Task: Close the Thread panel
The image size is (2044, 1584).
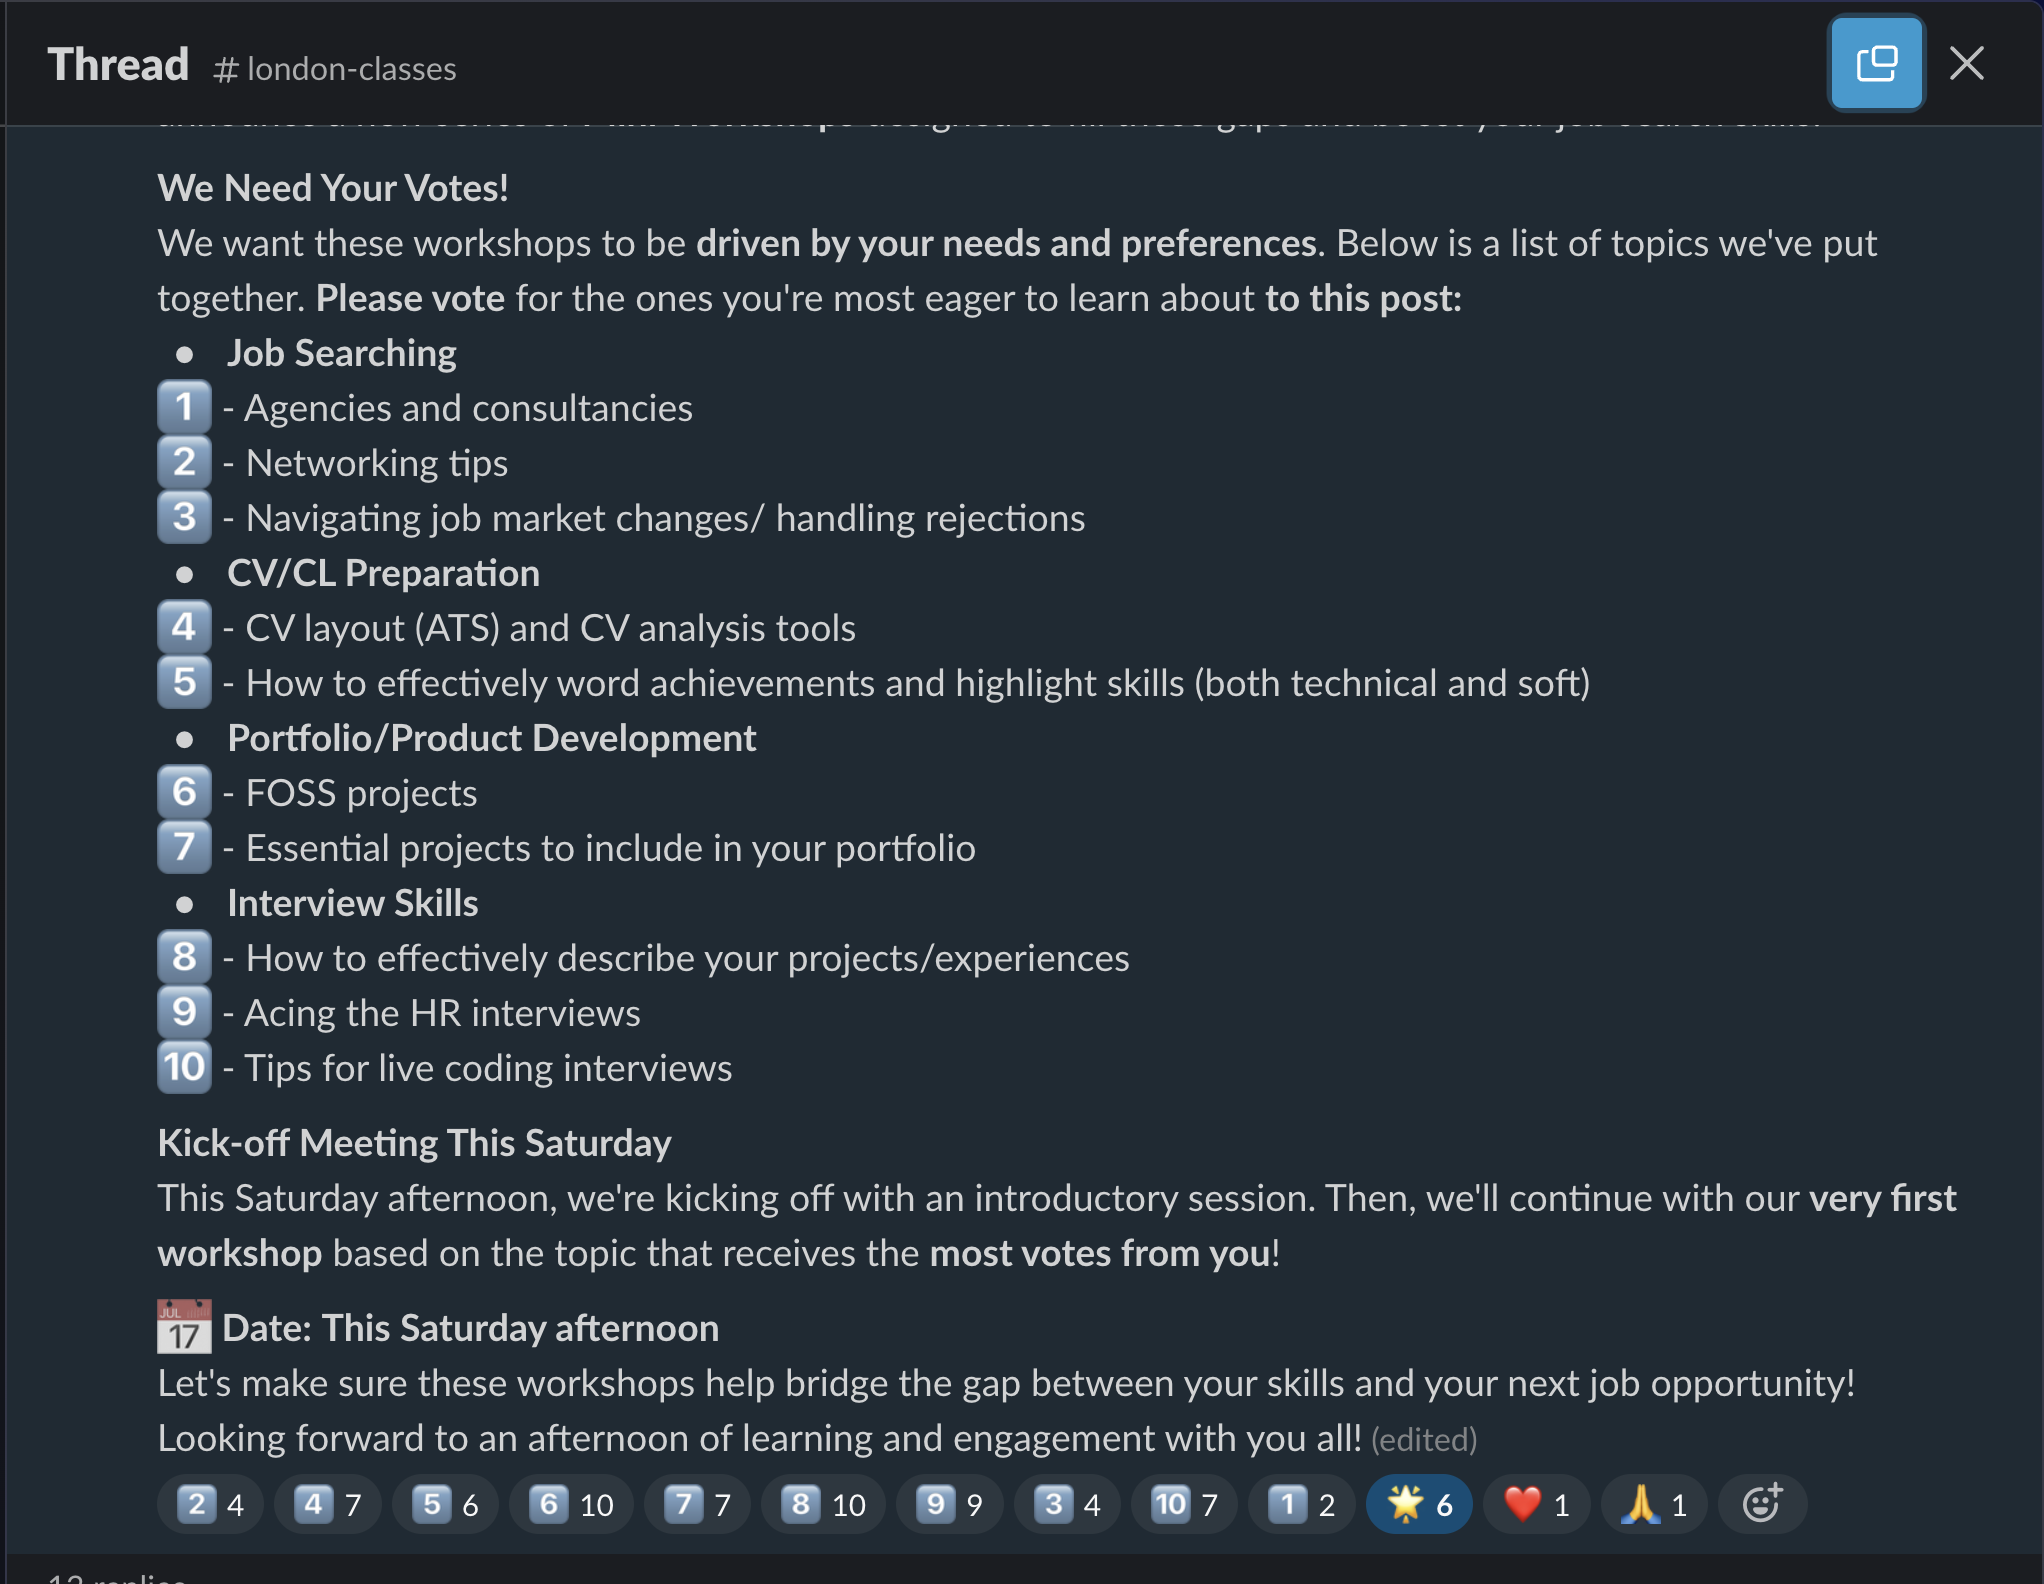Action: pos(1966,63)
